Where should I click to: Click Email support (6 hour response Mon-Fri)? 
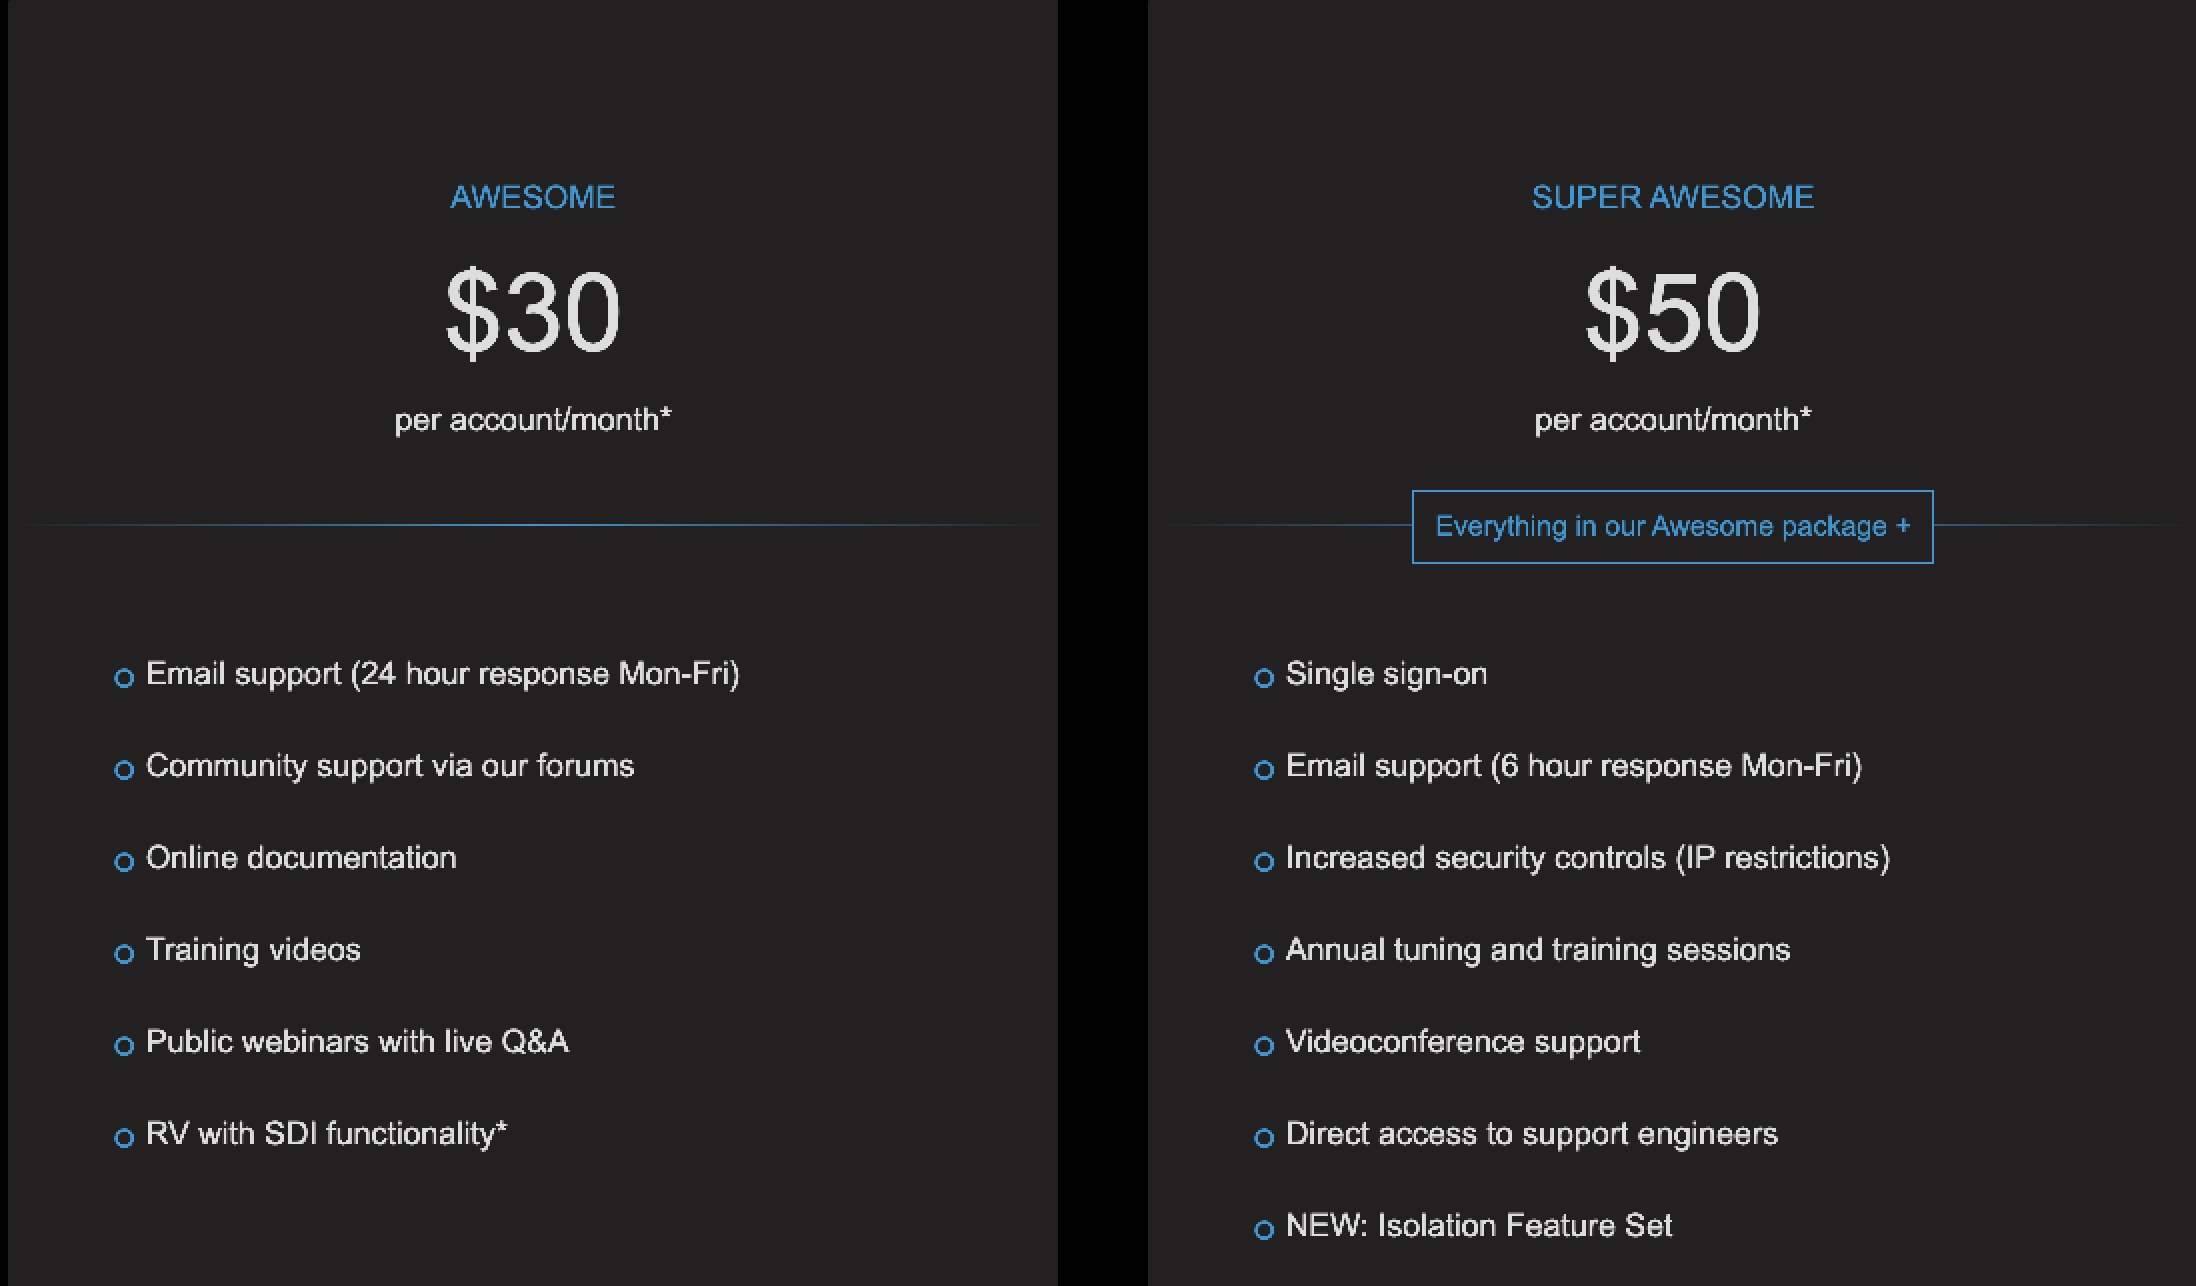1574,767
